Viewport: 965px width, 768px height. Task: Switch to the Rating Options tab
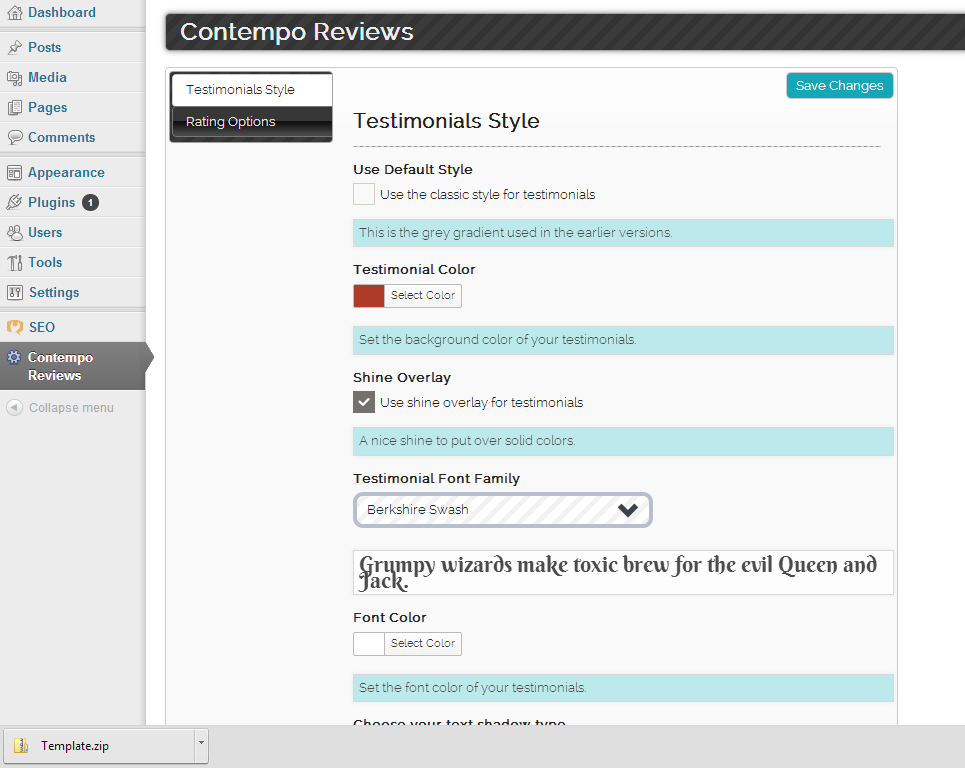tap(252, 122)
